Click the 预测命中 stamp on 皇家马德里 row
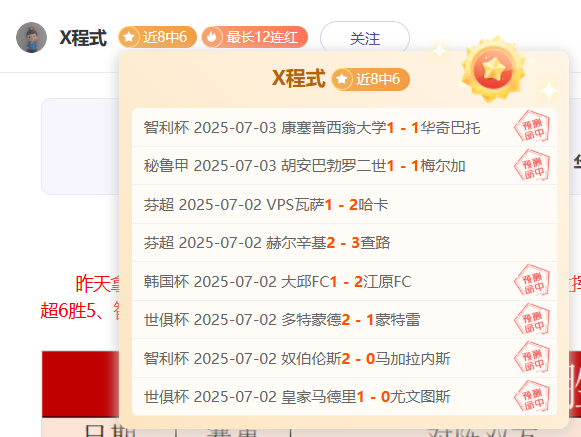Viewport: 581px width, 437px height. [x=532, y=396]
